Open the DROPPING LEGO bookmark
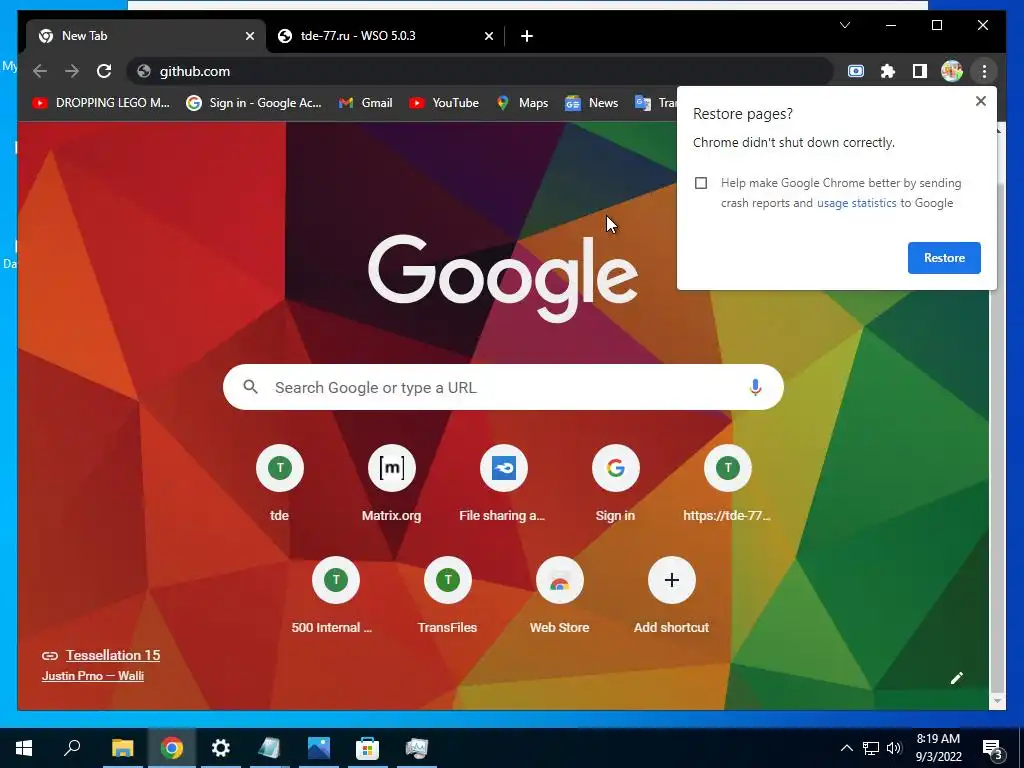1024x768 pixels. [101, 103]
